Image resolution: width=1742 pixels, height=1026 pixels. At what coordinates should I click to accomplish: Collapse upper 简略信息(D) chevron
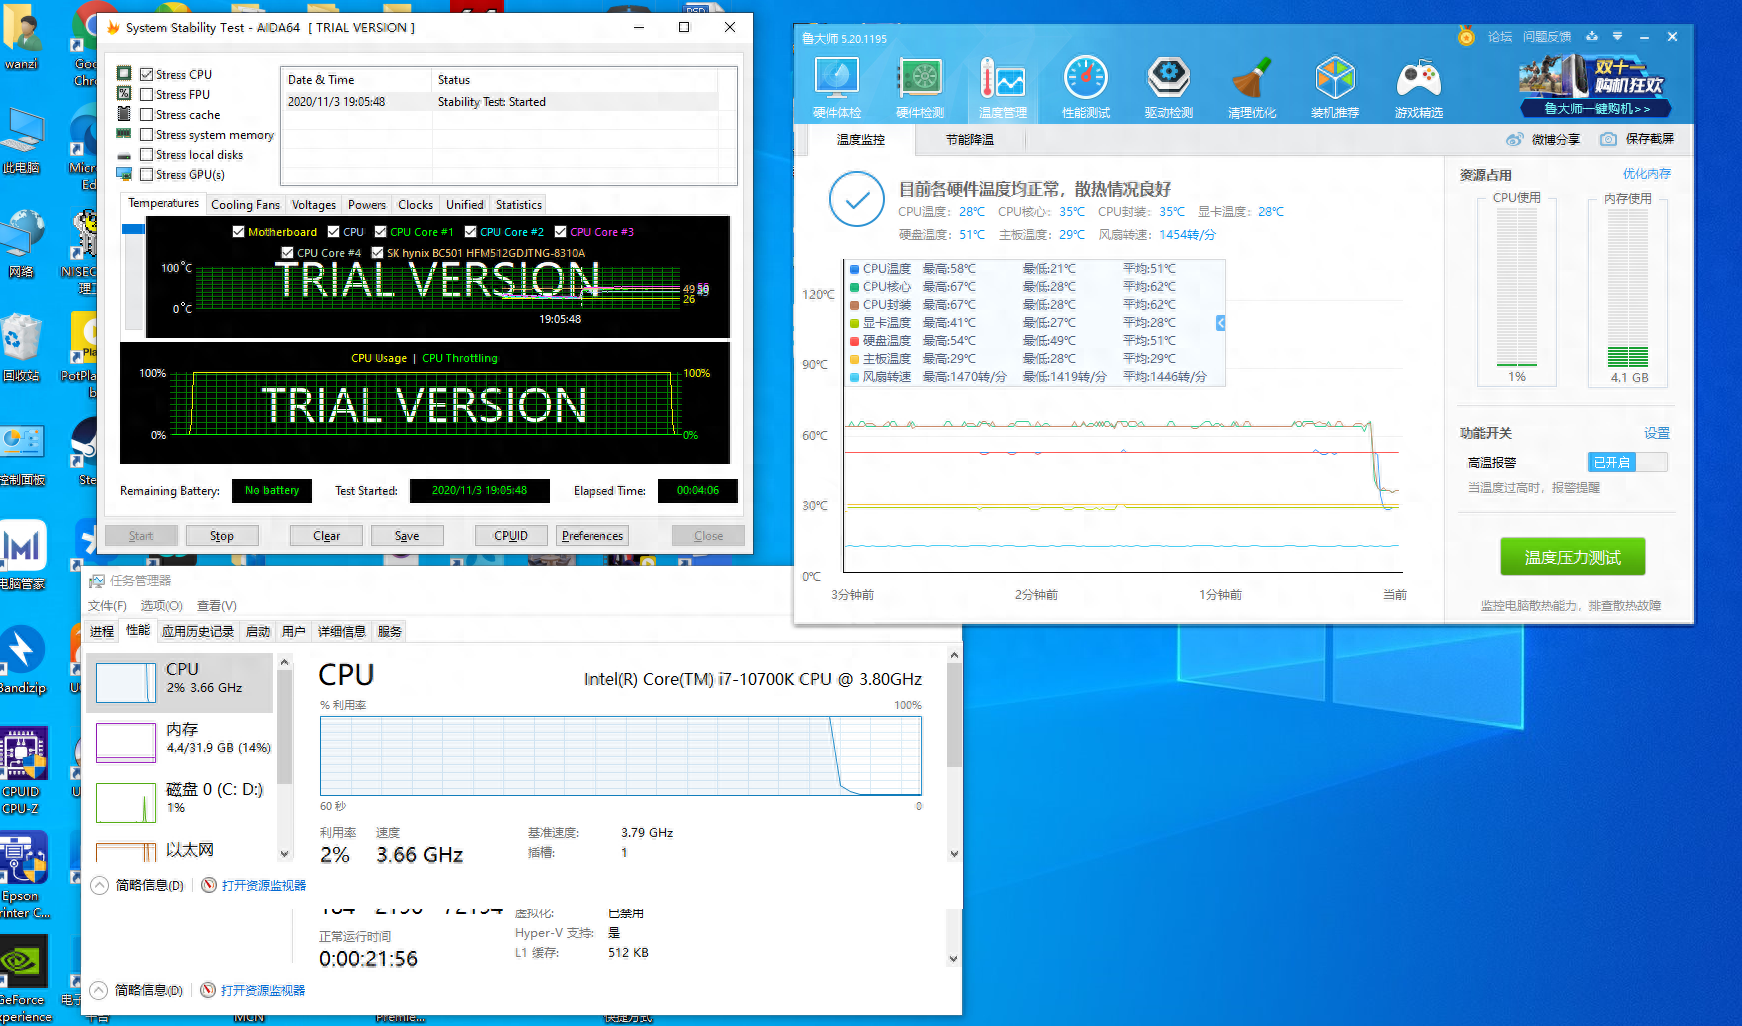99,885
